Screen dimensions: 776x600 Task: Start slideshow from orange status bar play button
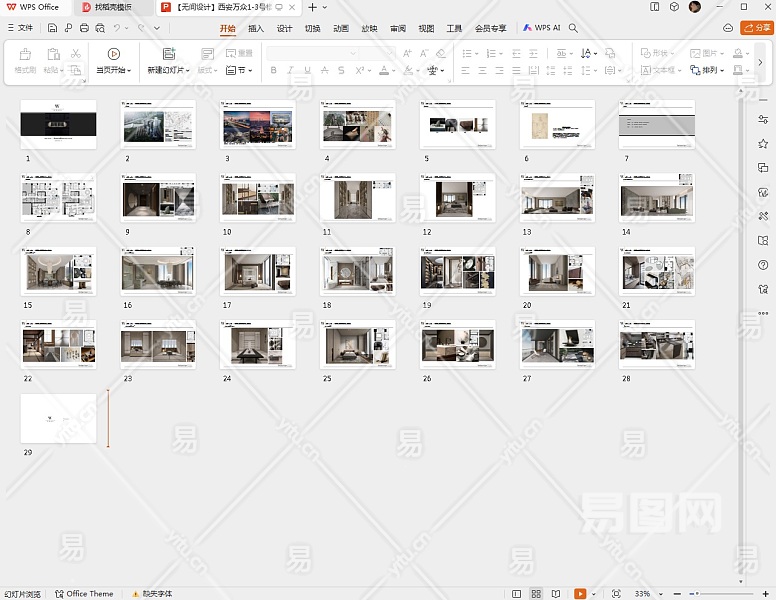(580, 594)
